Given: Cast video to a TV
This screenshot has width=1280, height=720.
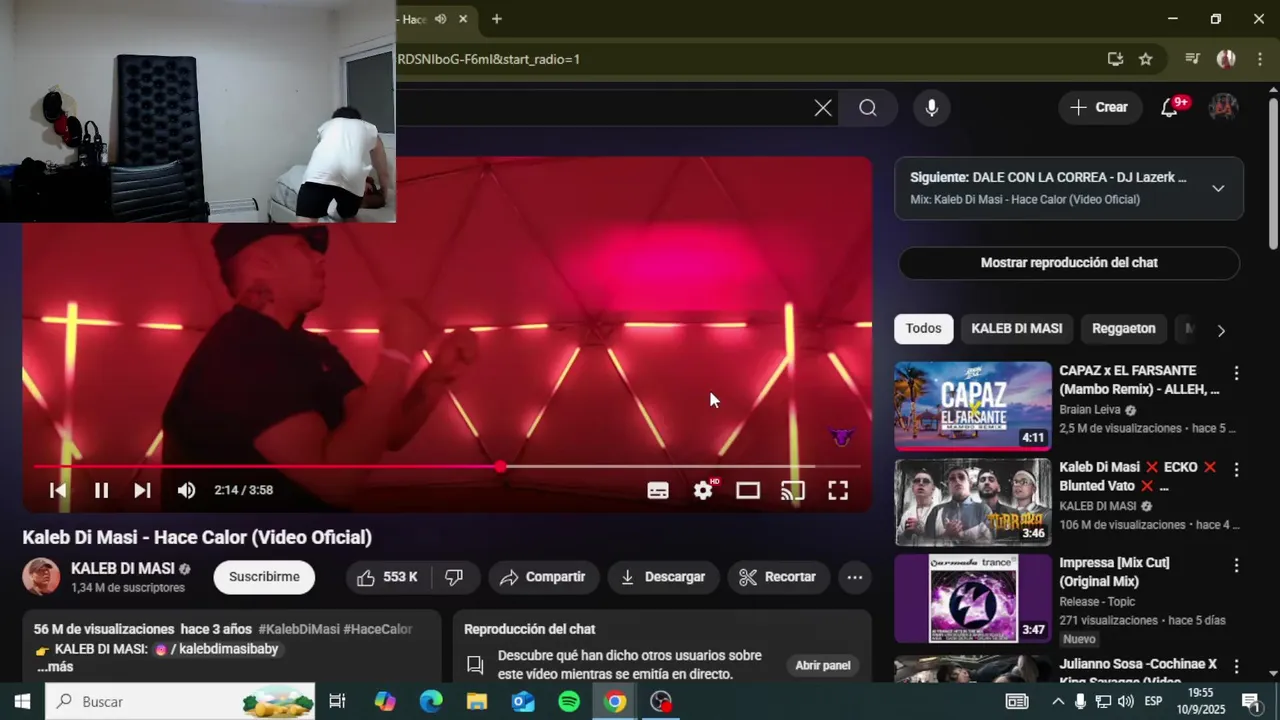Looking at the screenshot, I should point(792,490).
